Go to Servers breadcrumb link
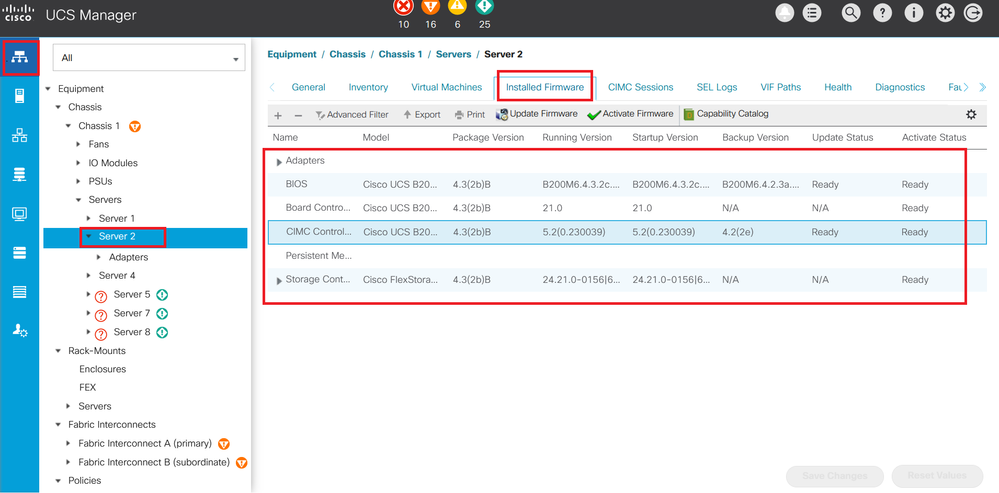This screenshot has height=493, width=999. (x=454, y=54)
